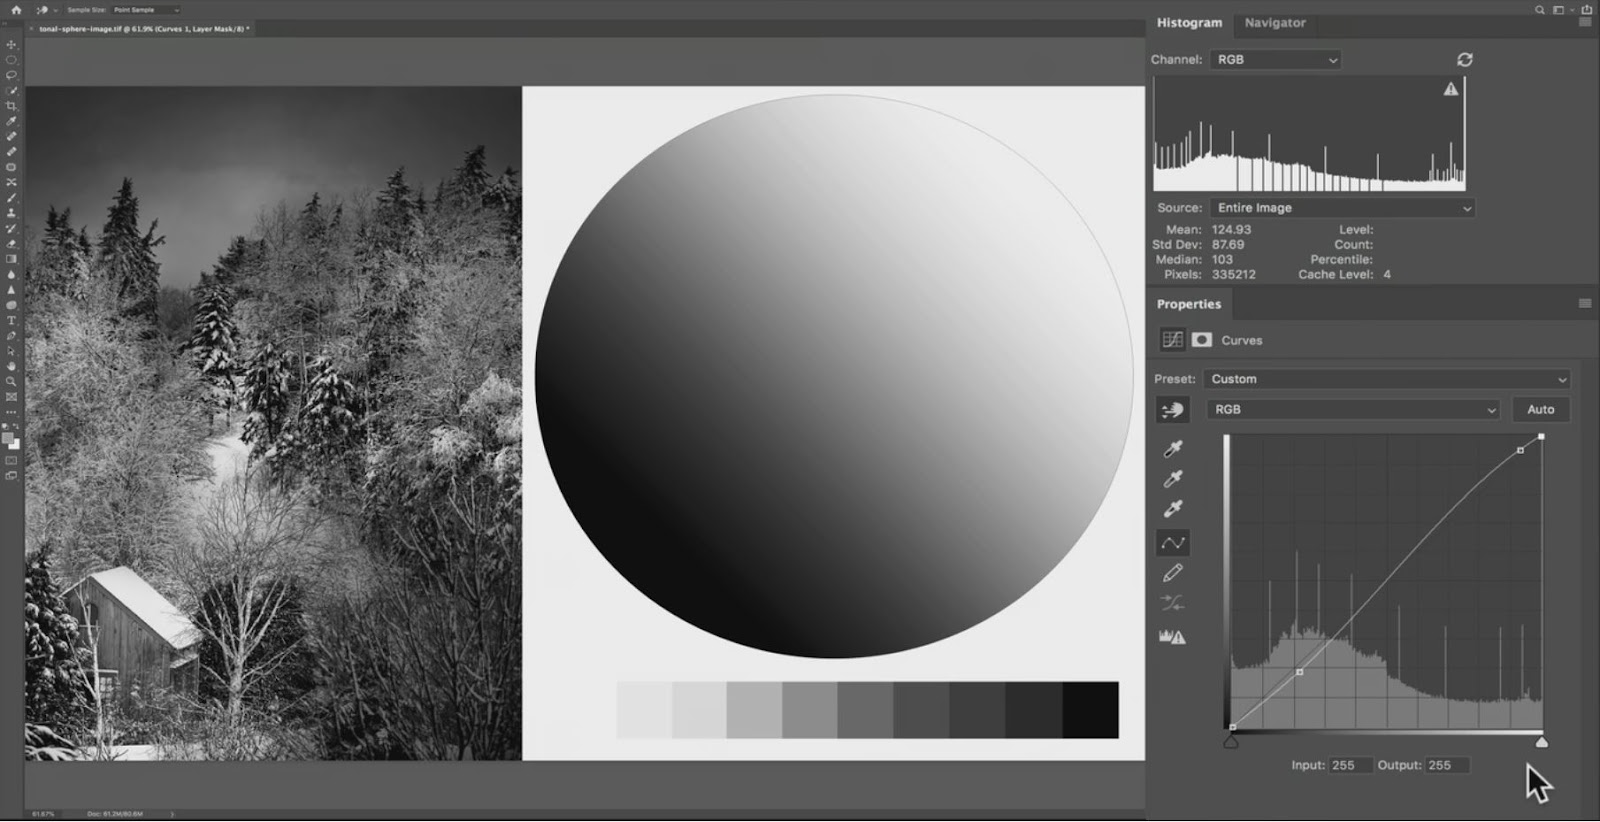Open the workspace switcher icon

coord(1560,9)
